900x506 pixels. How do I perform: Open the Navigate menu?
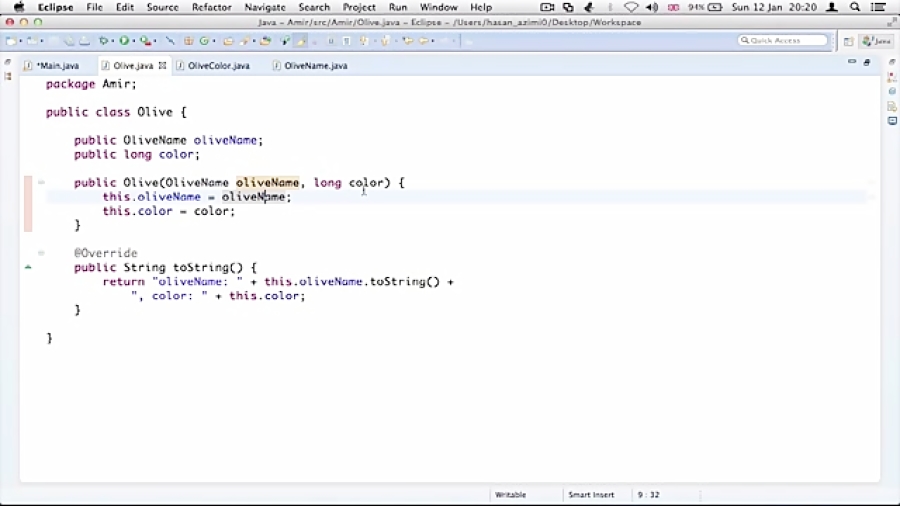(x=265, y=7)
